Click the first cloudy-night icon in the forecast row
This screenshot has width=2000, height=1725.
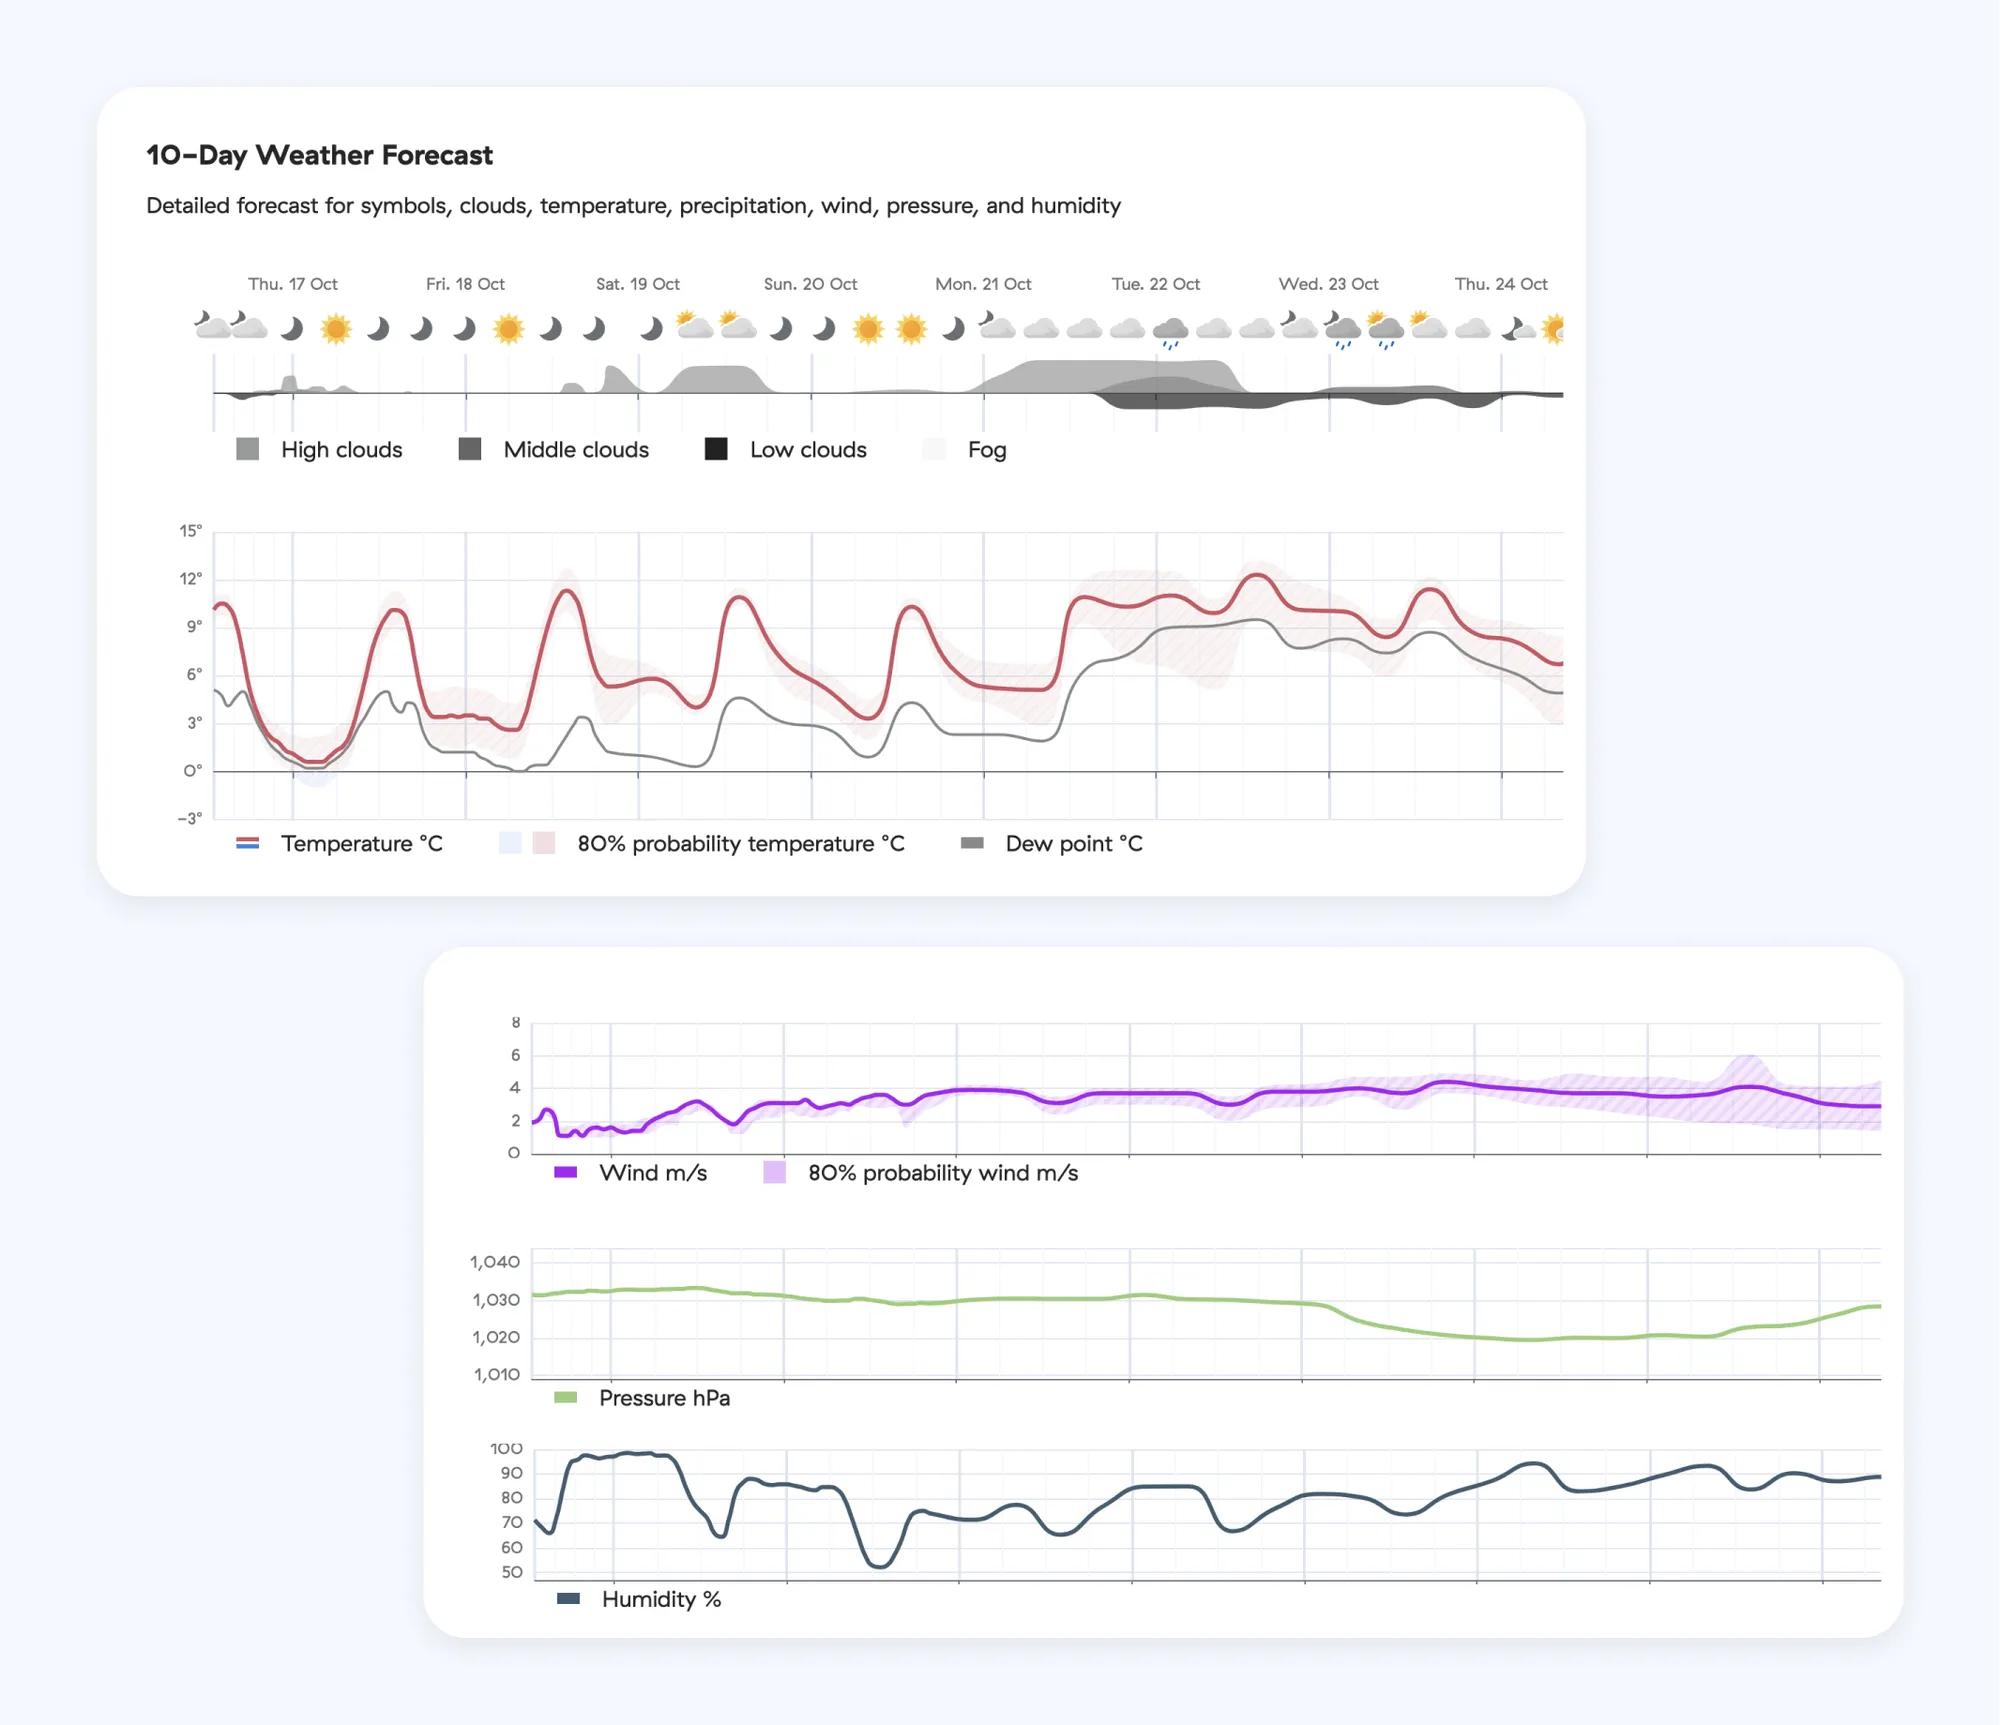(x=211, y=325)
